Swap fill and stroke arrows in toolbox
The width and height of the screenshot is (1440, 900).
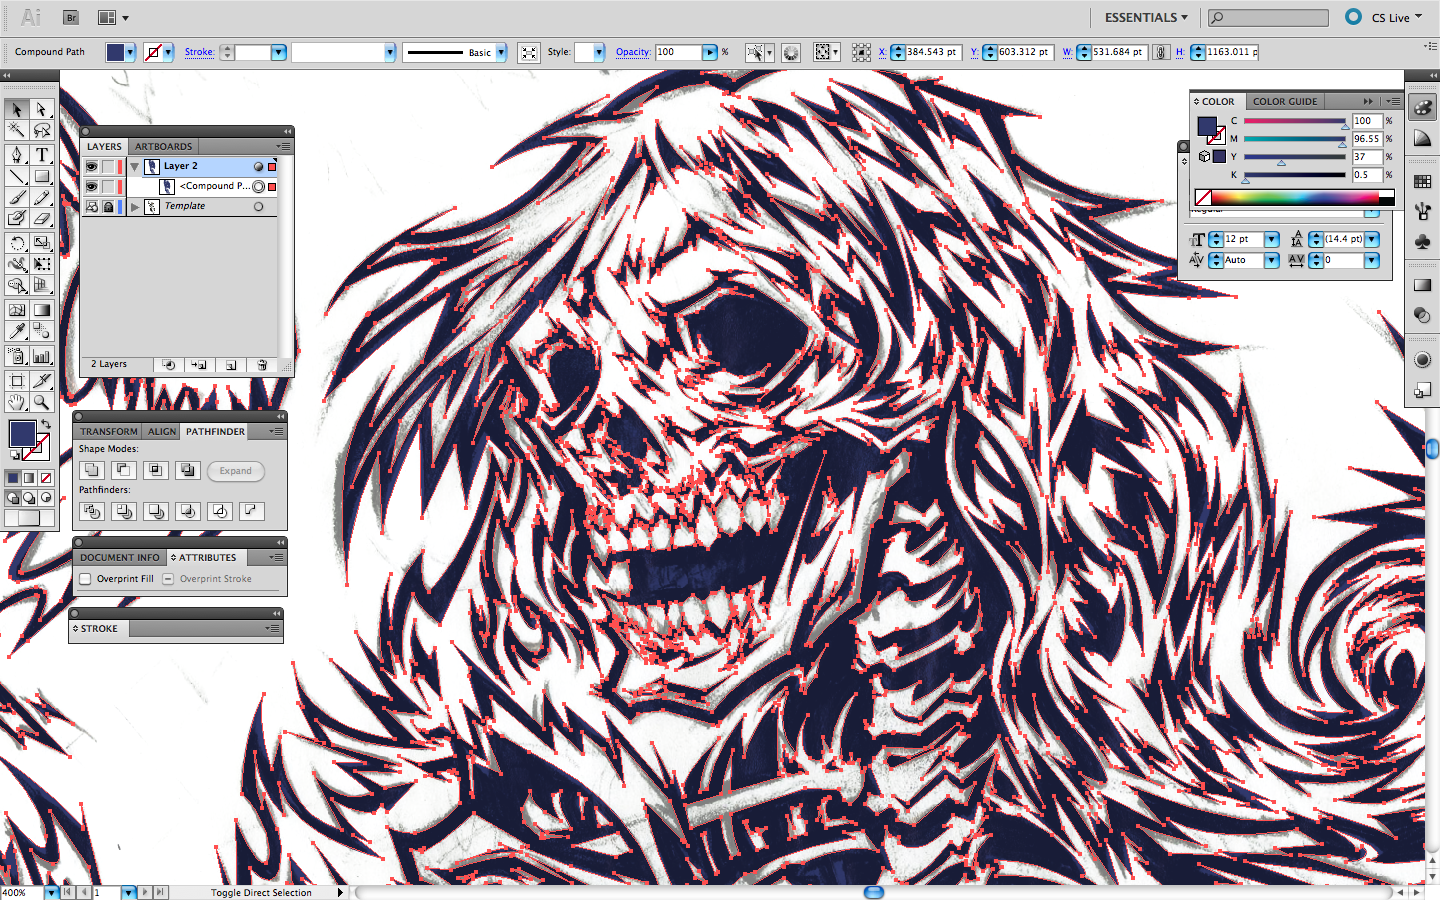[46, 425]
